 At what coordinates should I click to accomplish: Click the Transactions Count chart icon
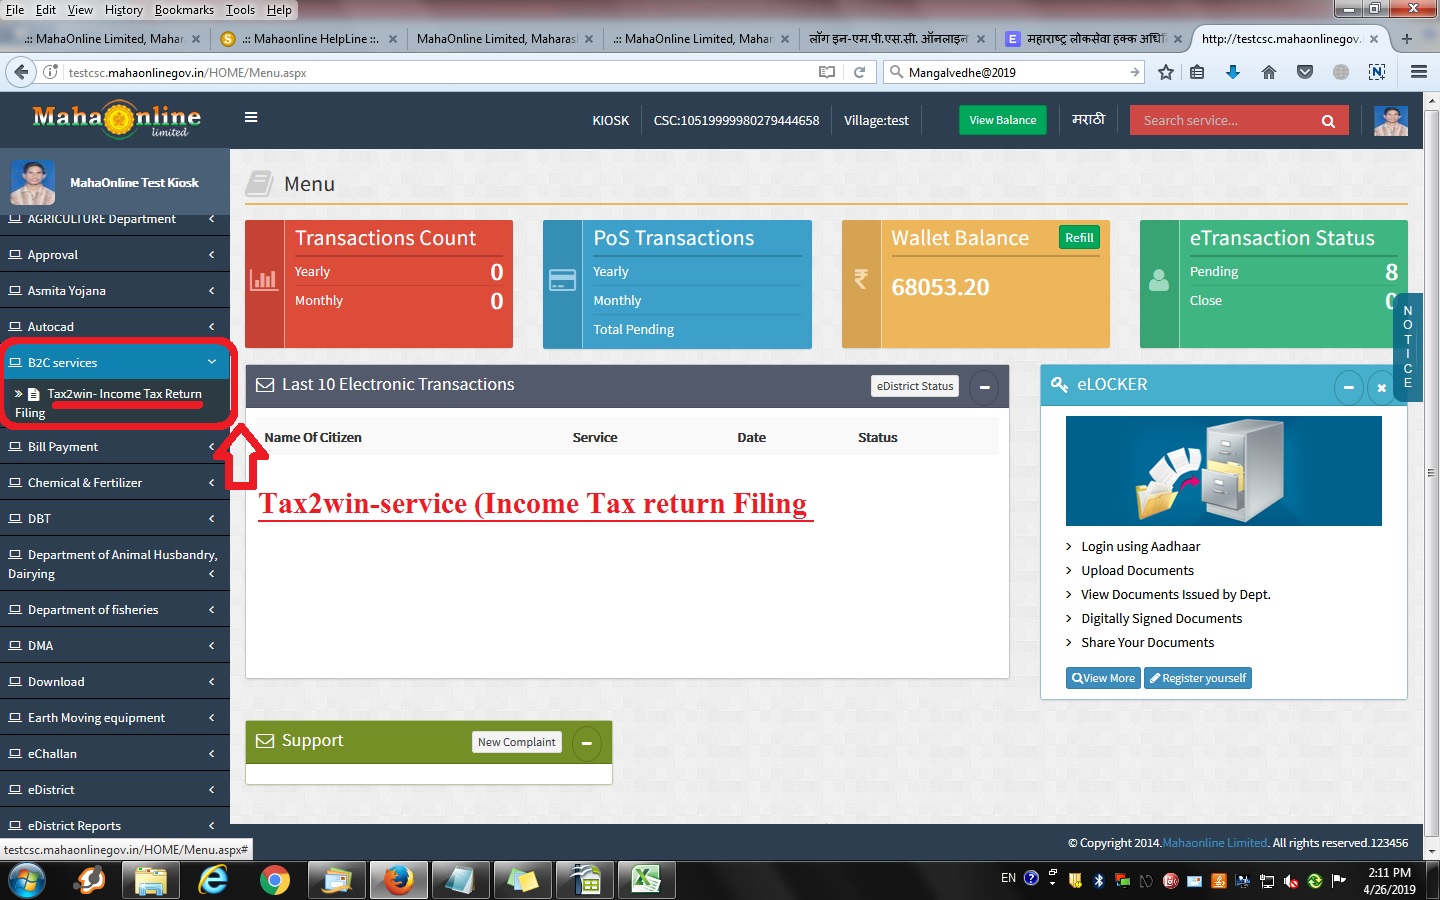click(x=264, y=280)
